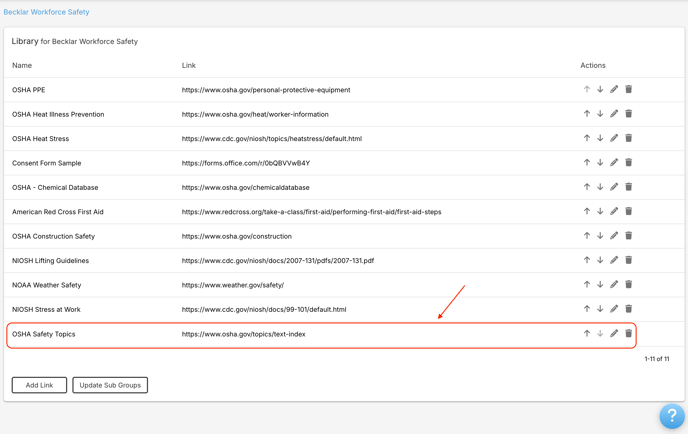Move NIOSH Lifting Guidelines down

[x=600, y=260]
